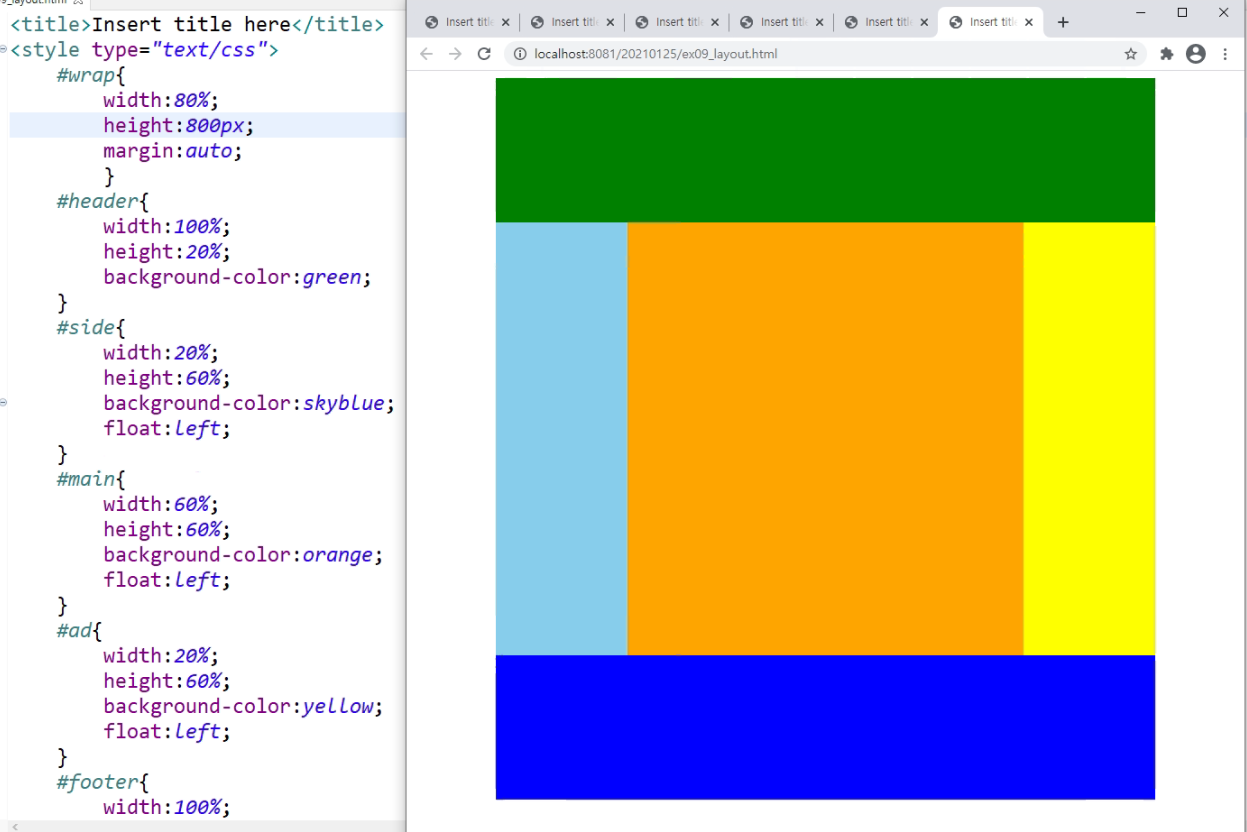Click the orange main block on page
This screenshot has width=1247, height=832.
[x=825, y=438]
